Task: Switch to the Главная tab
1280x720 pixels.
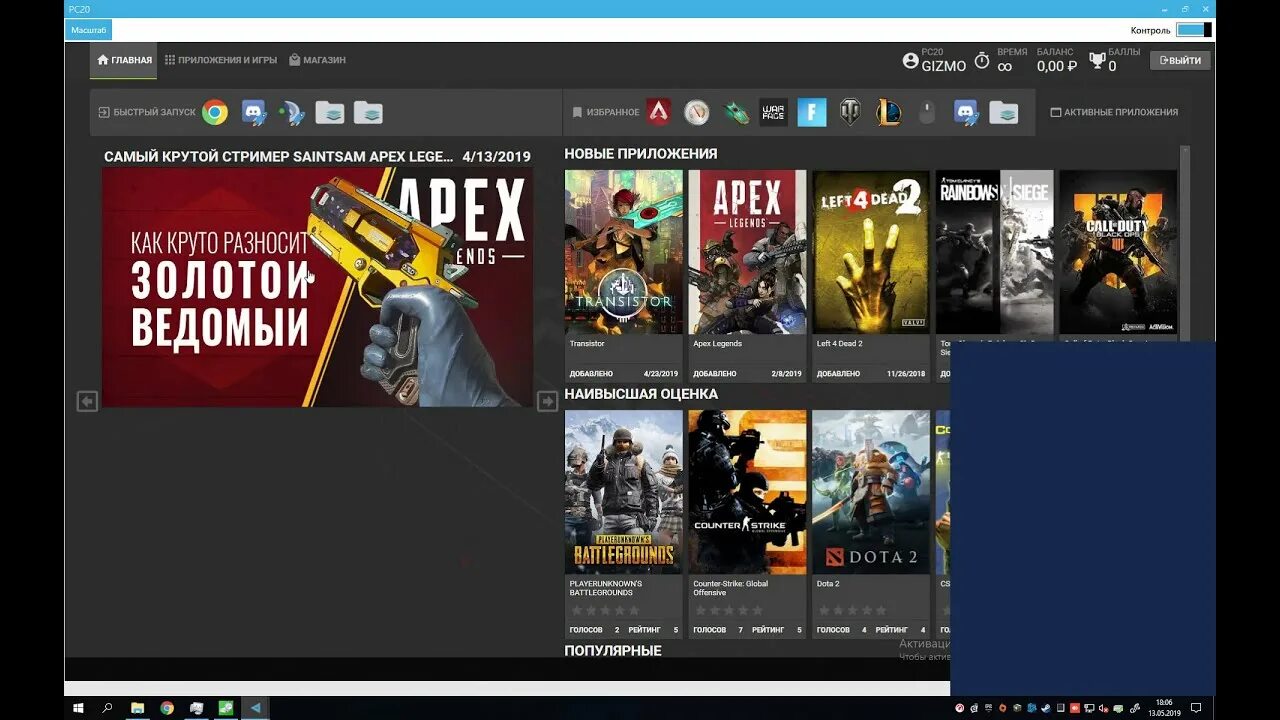Action: point(124,60)
